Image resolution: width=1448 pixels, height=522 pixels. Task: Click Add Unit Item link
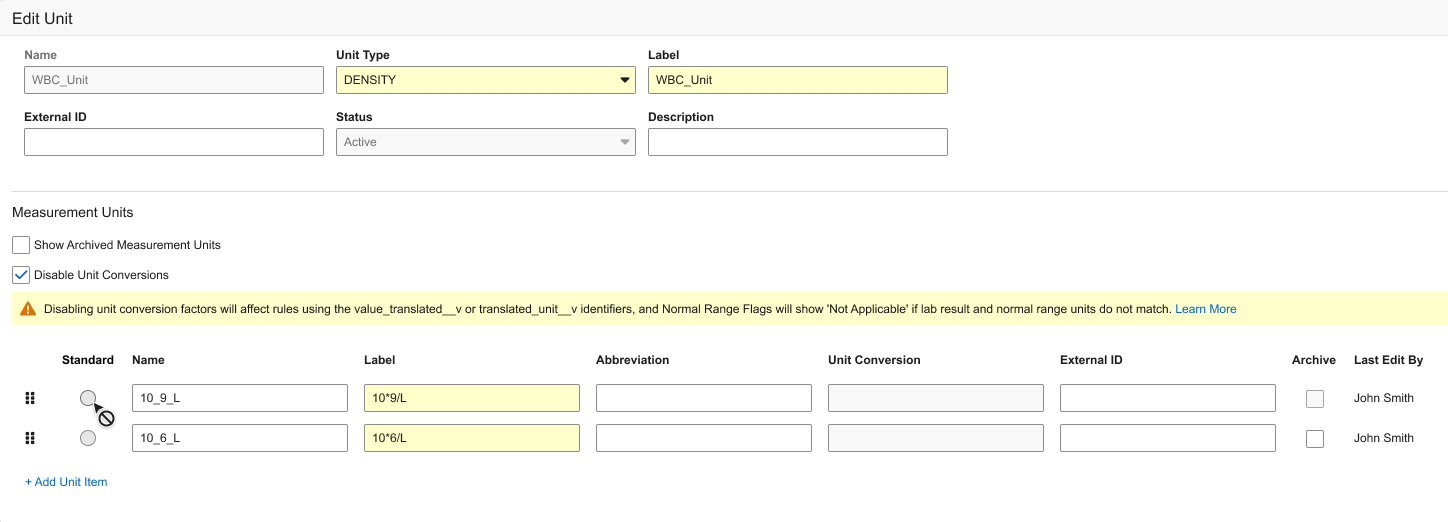pyautogui.click(x=66, y=482)
